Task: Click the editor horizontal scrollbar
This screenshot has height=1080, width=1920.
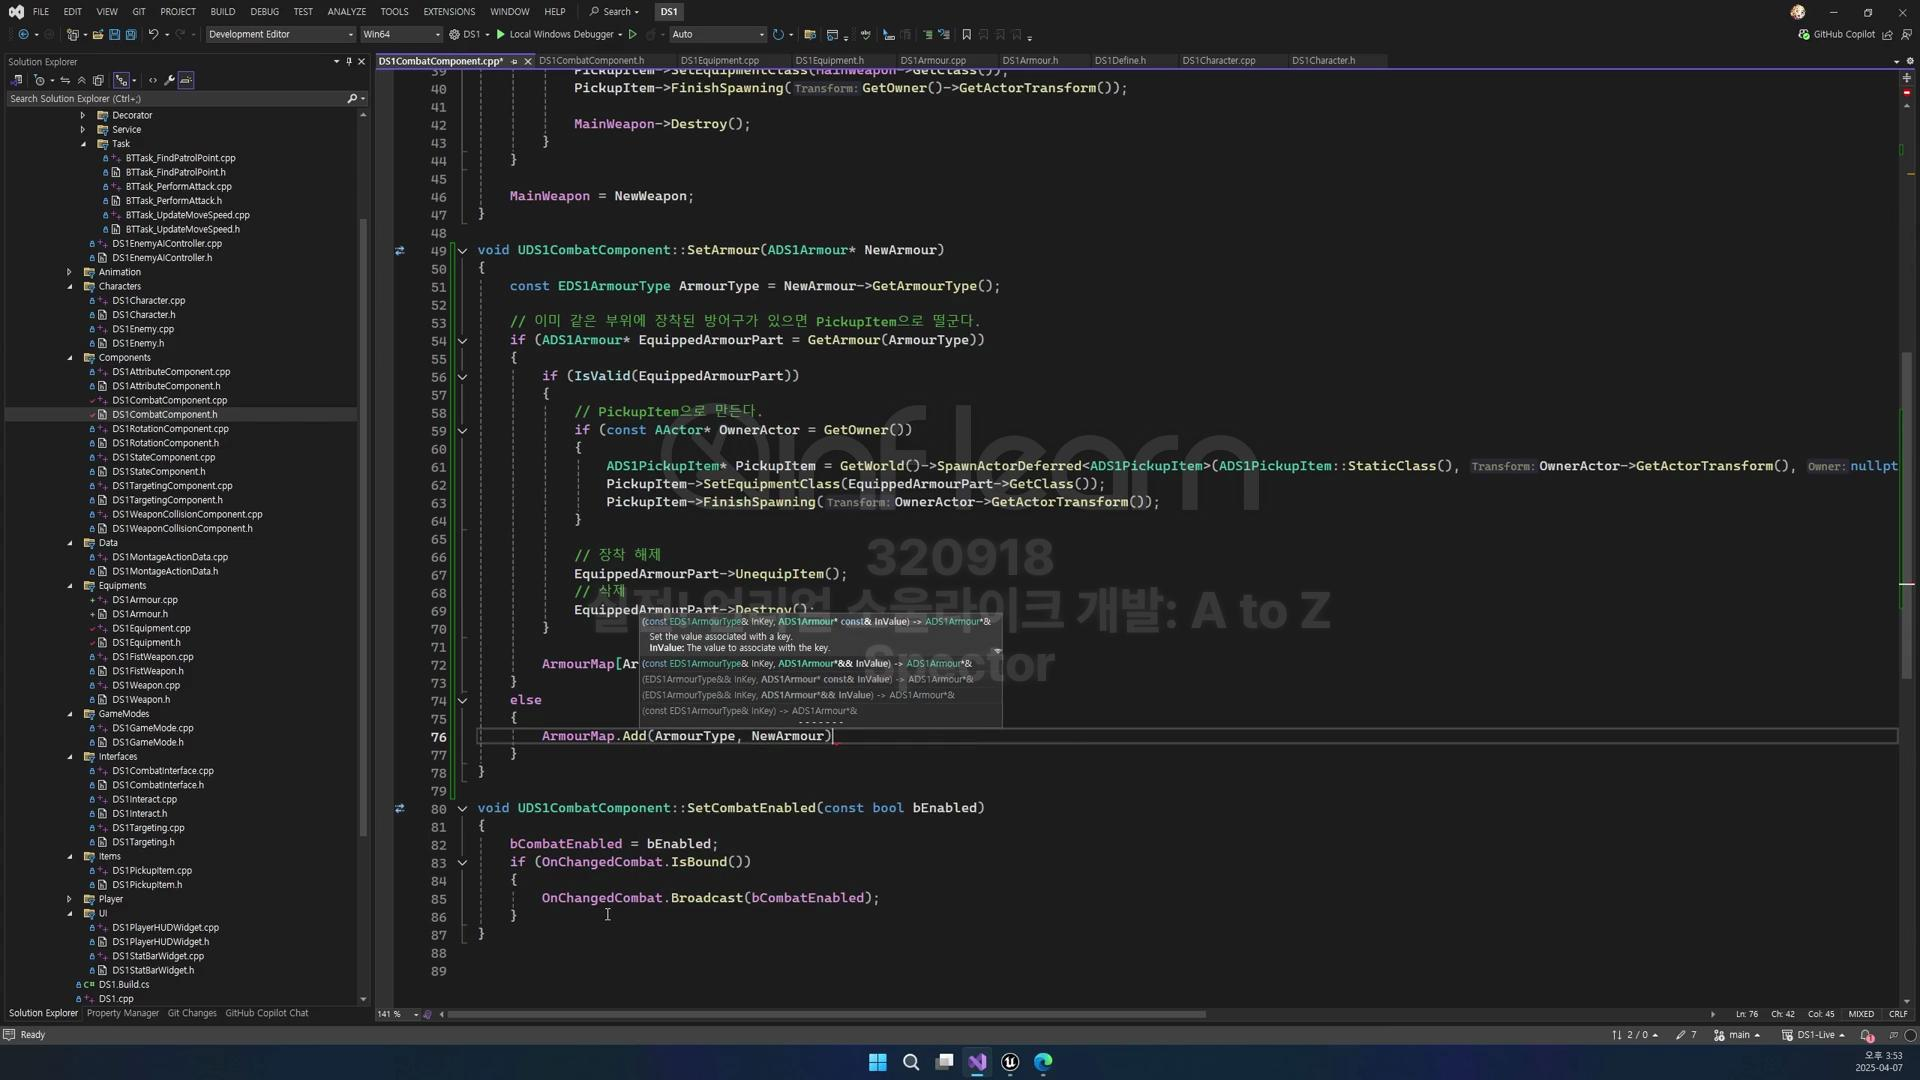Action: 826,1014
